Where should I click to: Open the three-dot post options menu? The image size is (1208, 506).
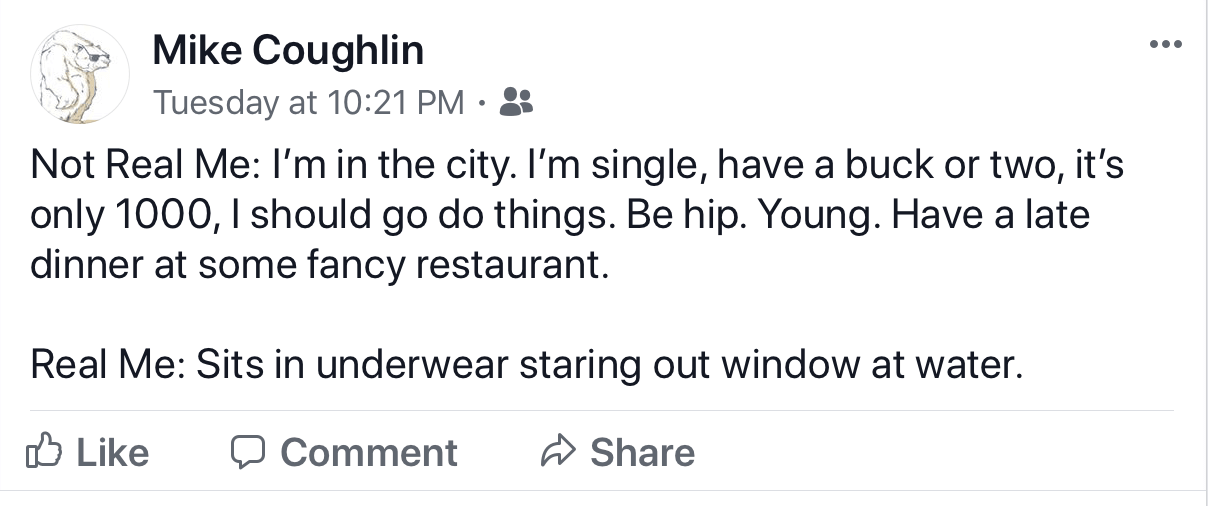tap(1166, 44)
